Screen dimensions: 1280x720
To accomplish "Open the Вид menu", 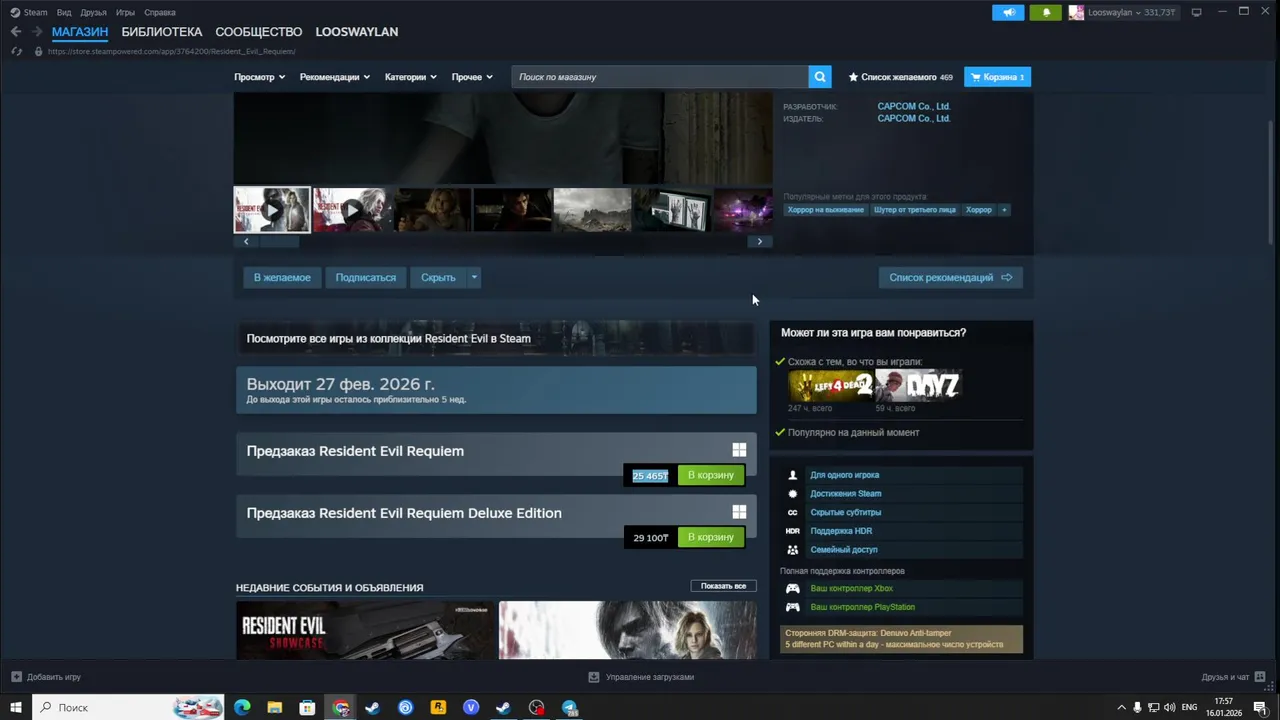I will (x=64, y=13).
